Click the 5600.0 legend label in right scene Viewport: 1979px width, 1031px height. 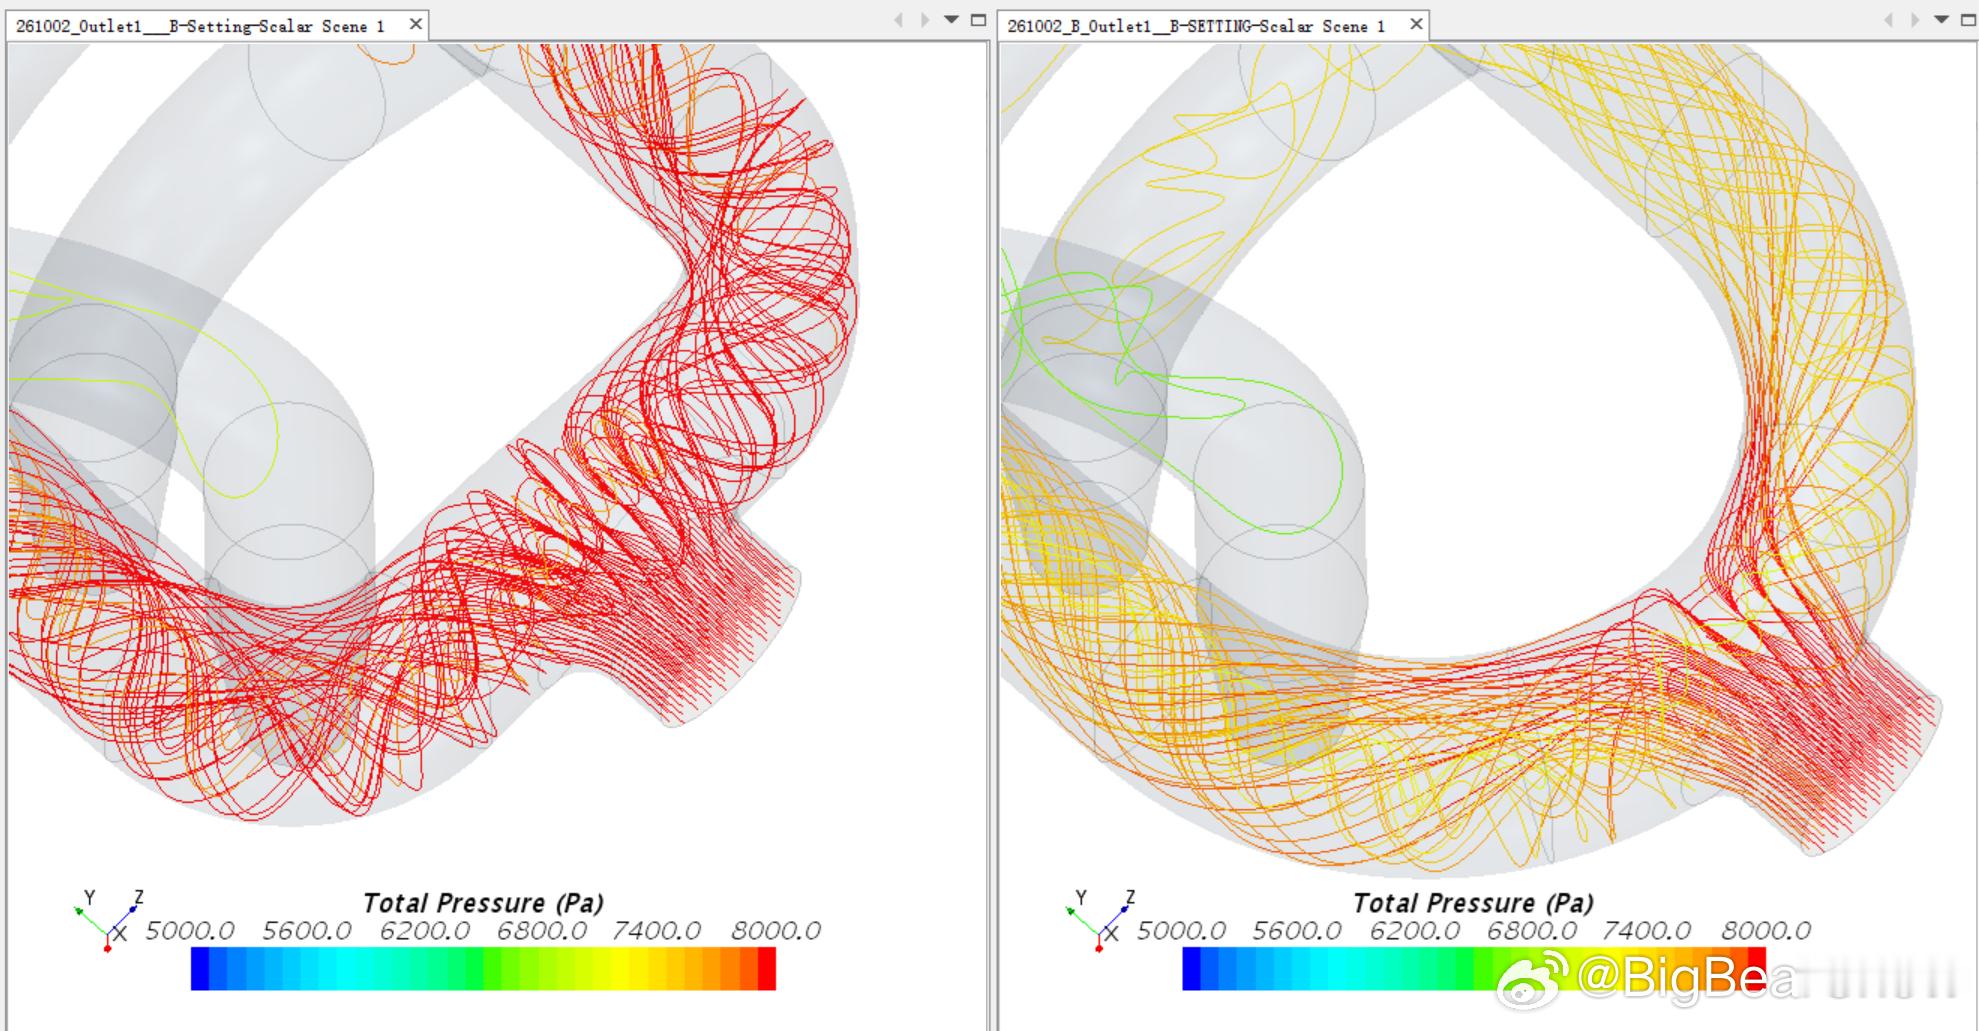[1297, 931]
